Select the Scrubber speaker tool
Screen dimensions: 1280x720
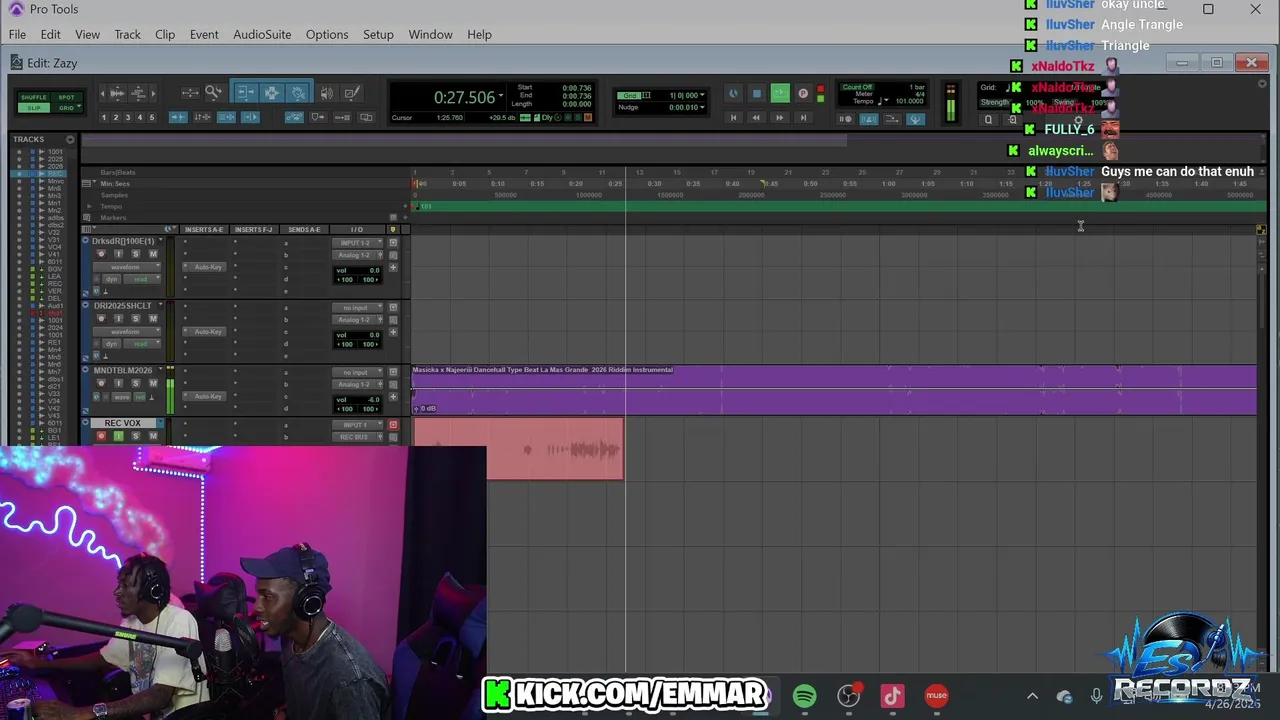[x=326, y=92]
